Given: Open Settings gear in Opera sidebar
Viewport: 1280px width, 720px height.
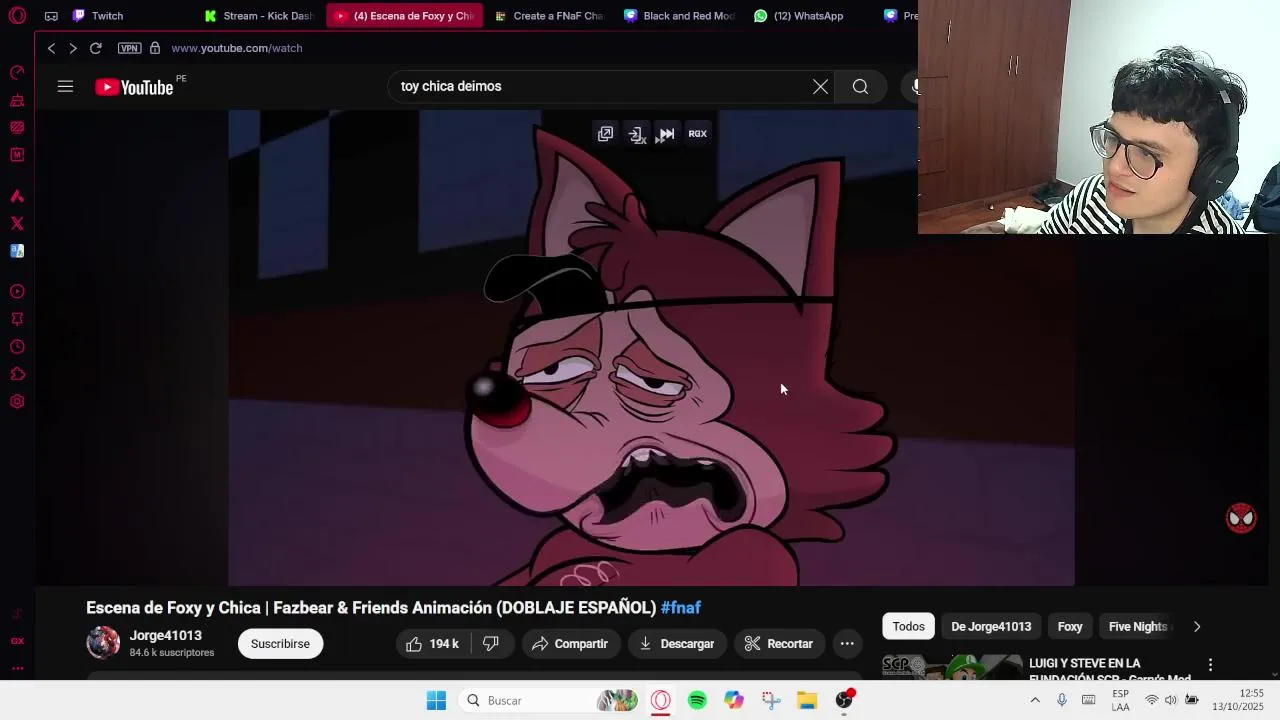Looking at the screenshot, I should pyautogui.click(x=17, y=402).
